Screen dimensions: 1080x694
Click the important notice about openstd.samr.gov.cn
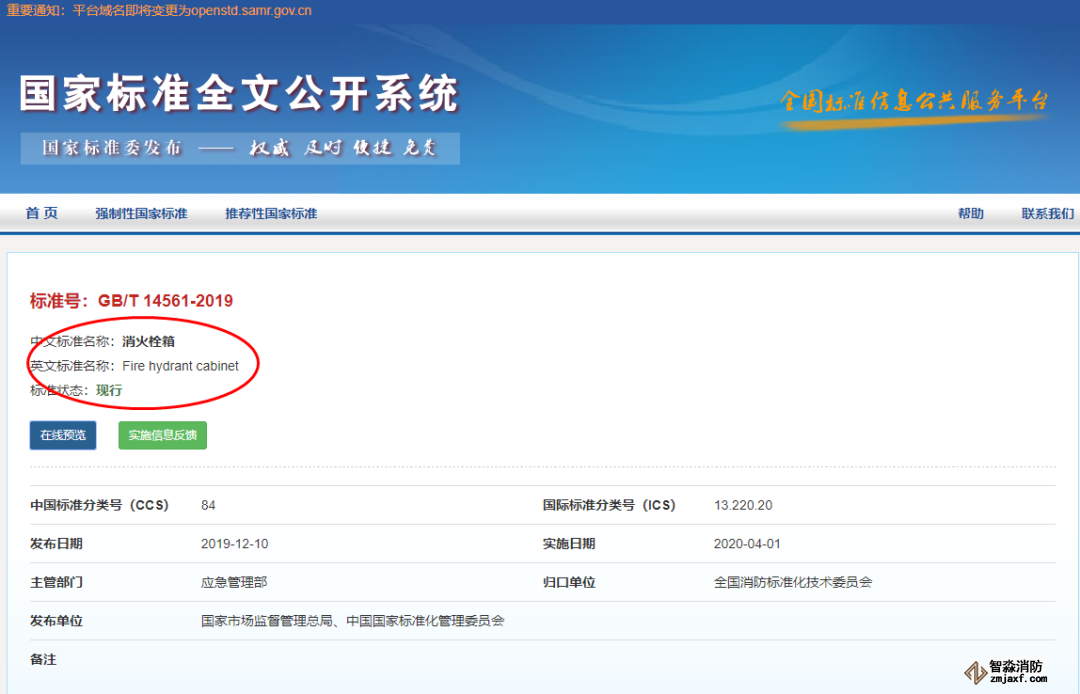[160, 10]
